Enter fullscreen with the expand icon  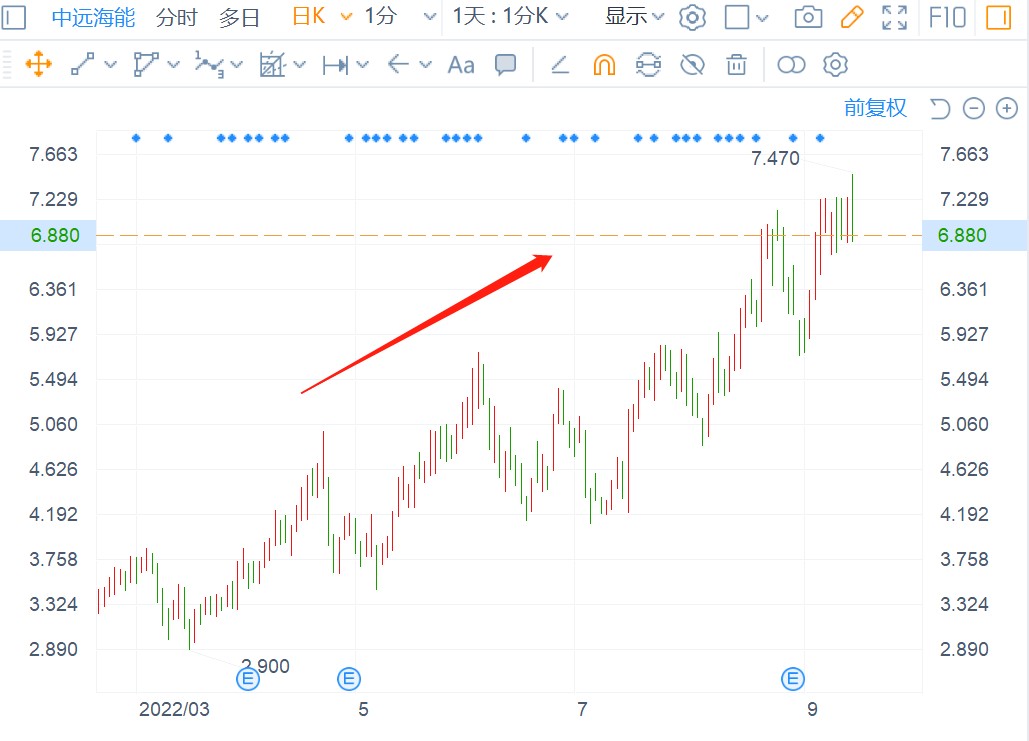click(x=894, y=17)
